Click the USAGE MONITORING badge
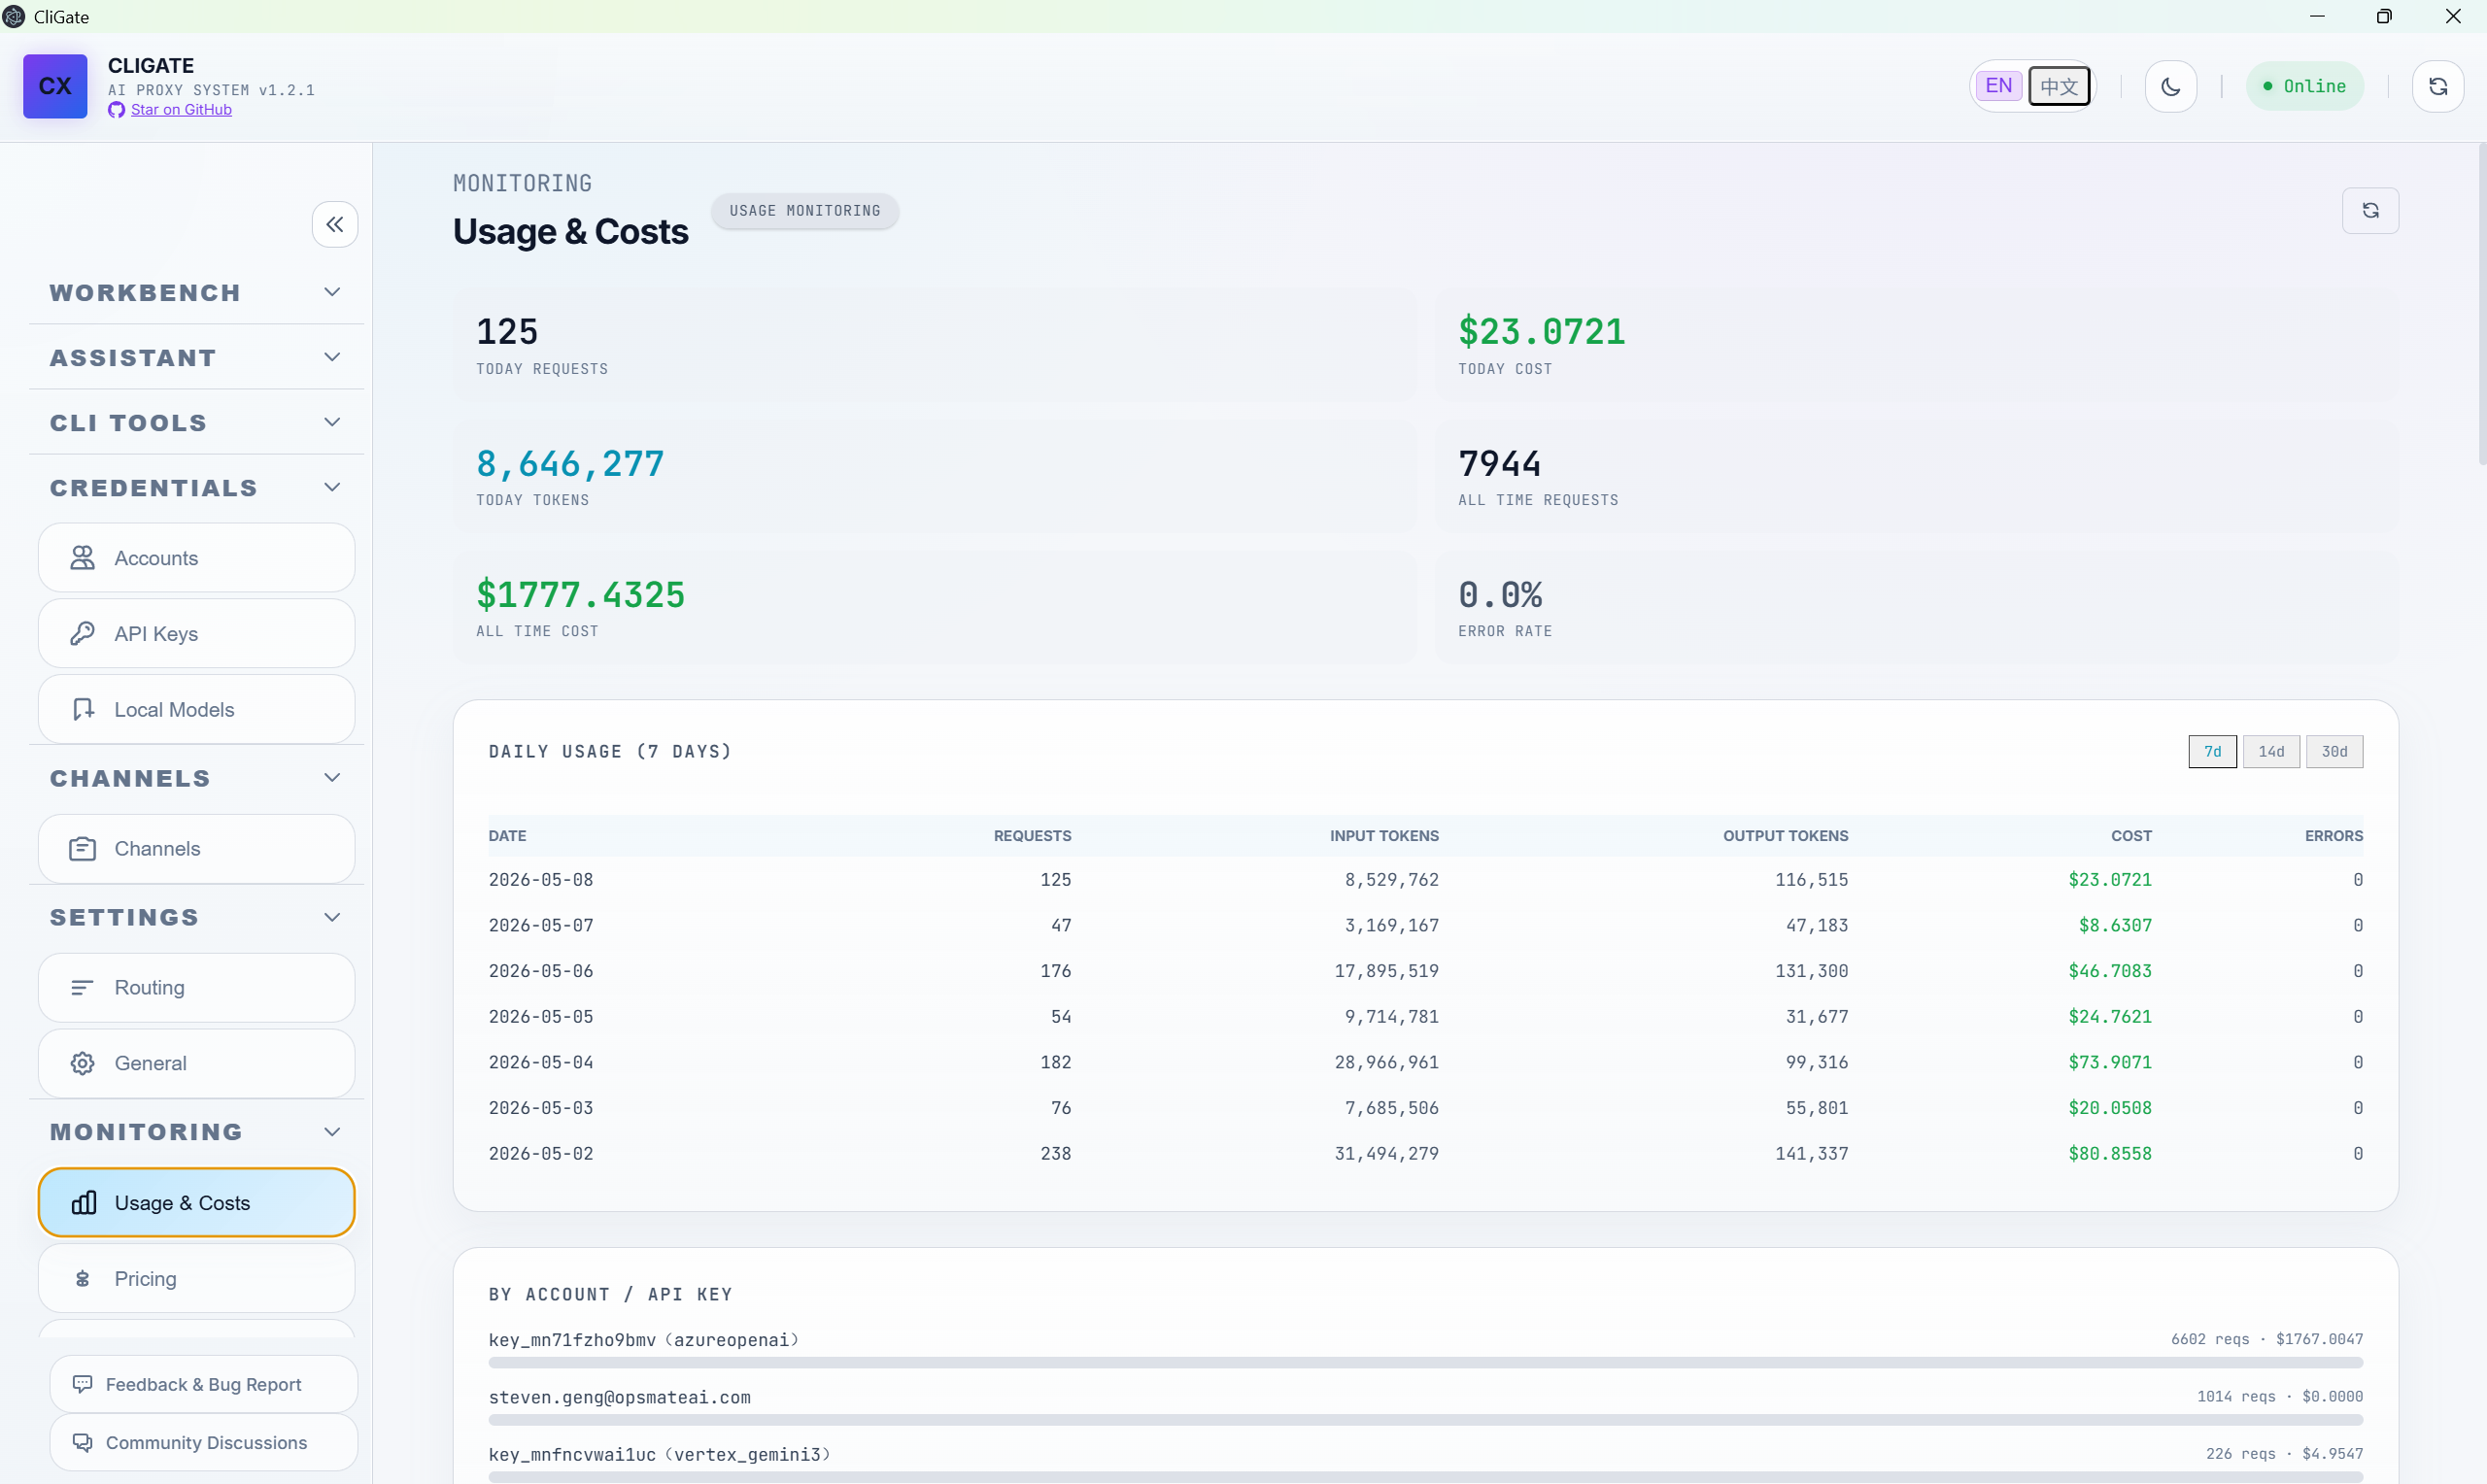 pyautogui.click(x=805, y=211)
